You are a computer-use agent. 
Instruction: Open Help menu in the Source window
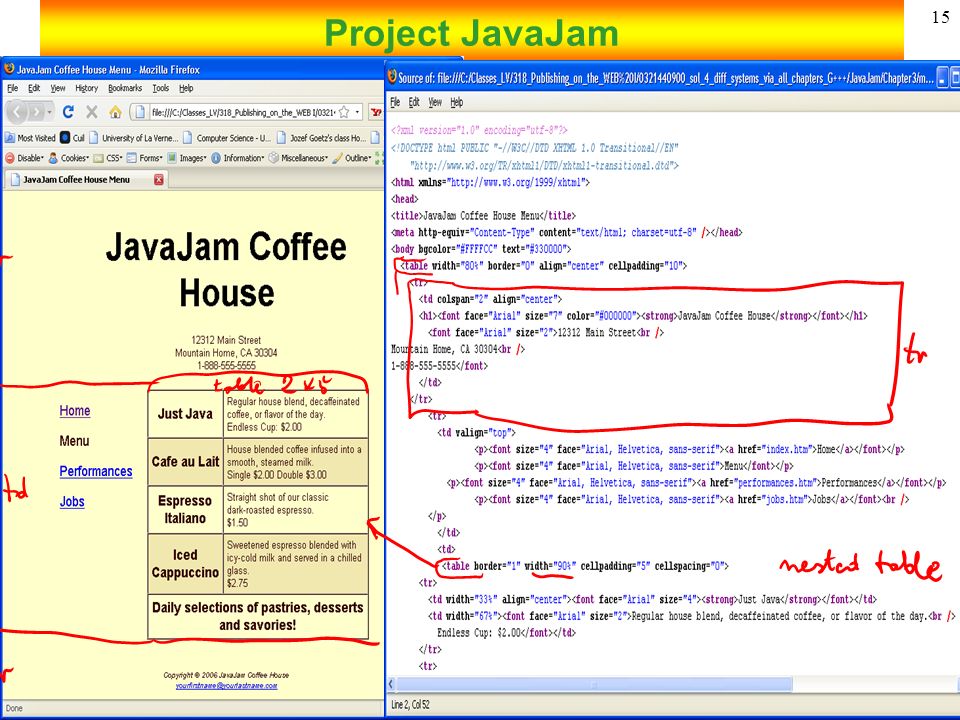(457, 102)
